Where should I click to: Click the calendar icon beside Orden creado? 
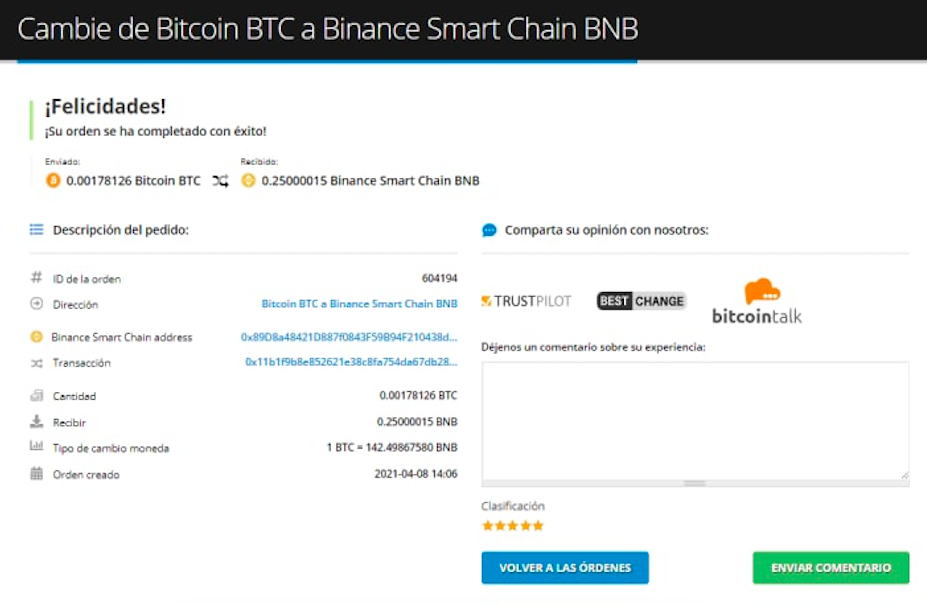tap(37, 473)
